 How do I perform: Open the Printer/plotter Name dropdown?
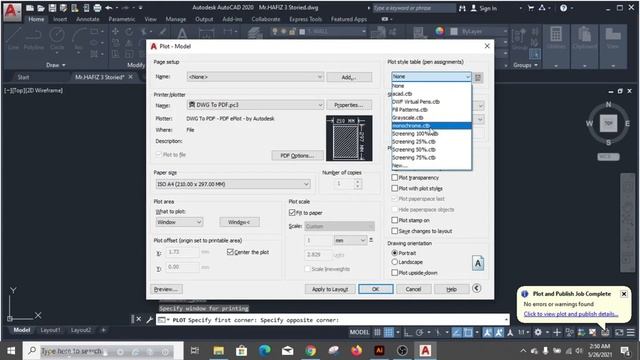pyautogui.click(x=255, y=105)
